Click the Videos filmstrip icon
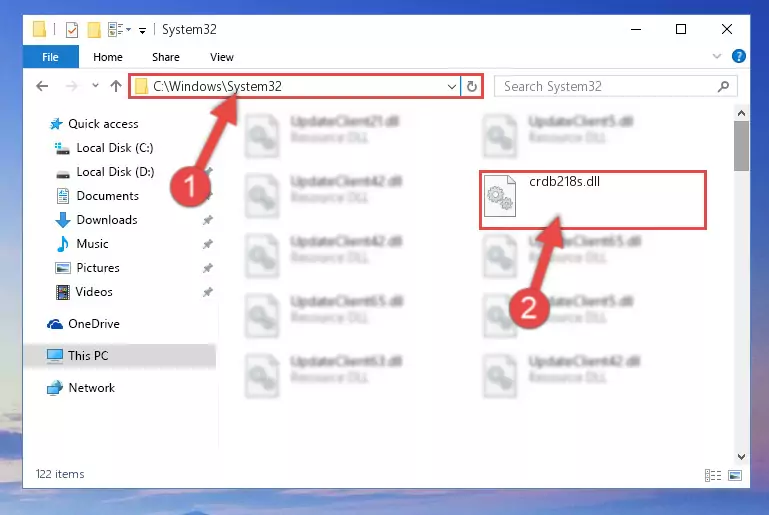The image size is (769, 515). (63, 292)
